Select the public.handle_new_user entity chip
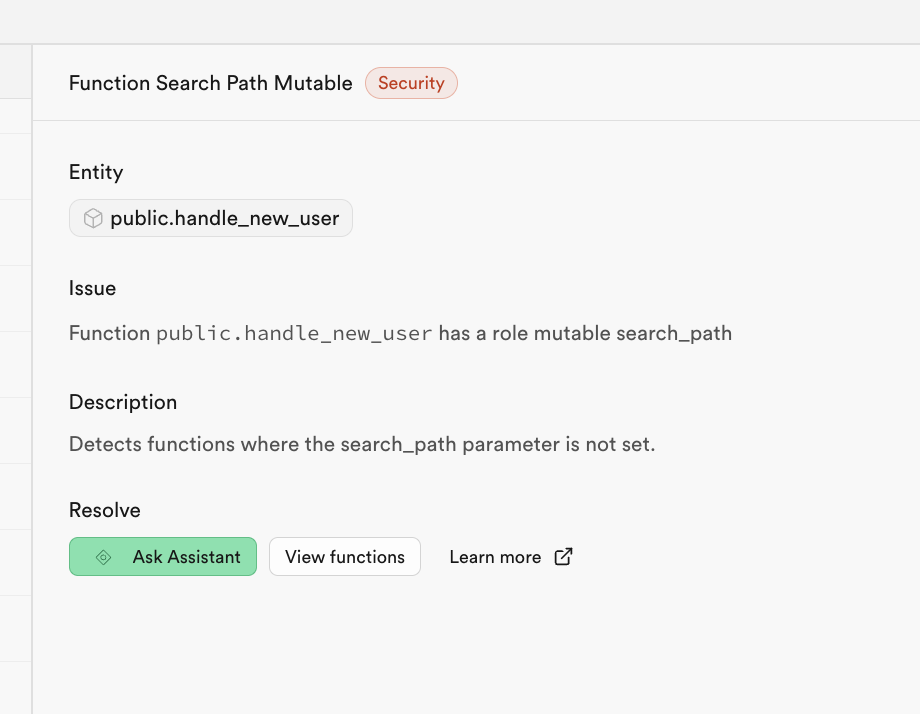This screenshot has height=714, width=920. click(x=211, y=218)
